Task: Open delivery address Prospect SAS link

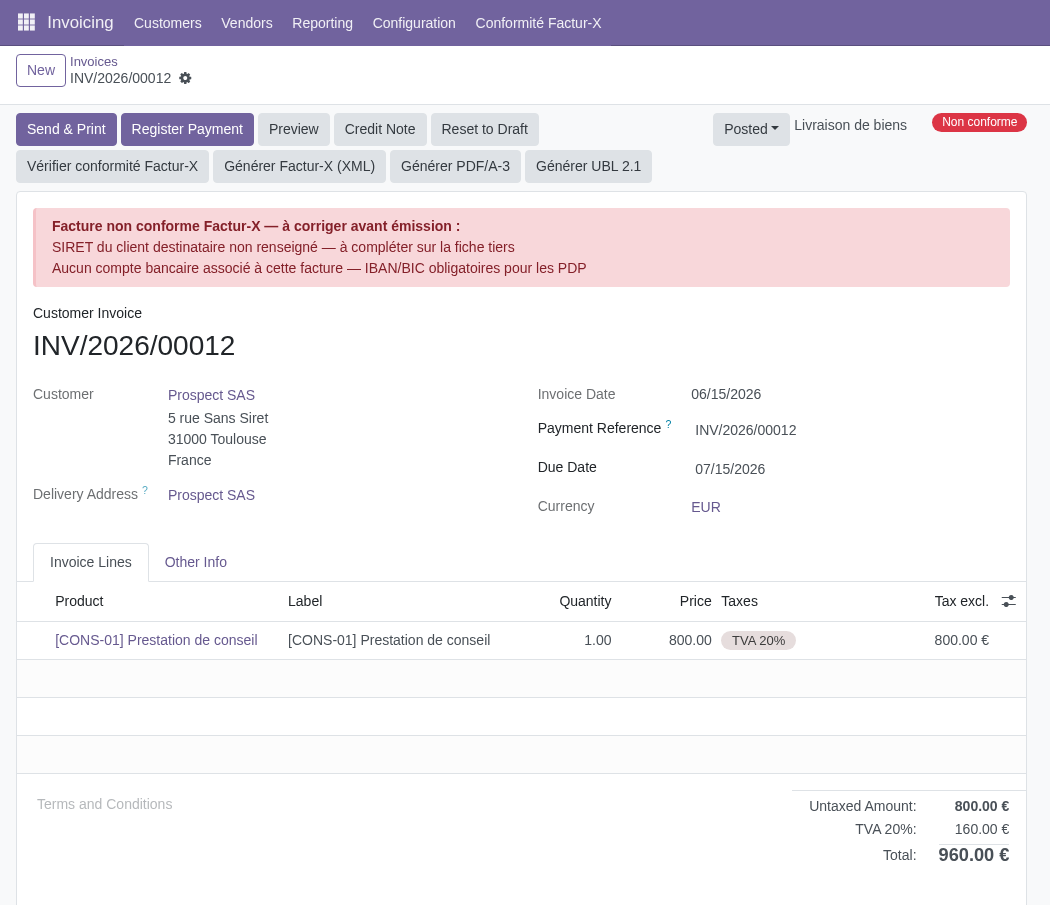Action: pos(211,495)
